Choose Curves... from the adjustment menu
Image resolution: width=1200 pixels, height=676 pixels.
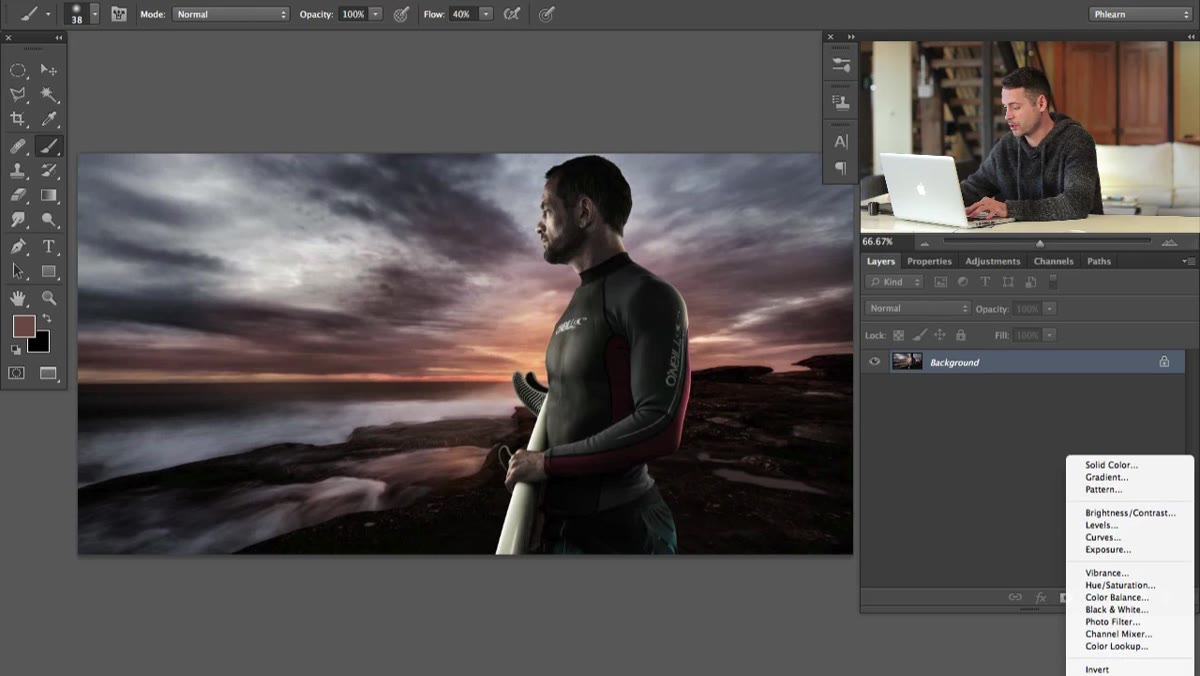point(1102,538)
